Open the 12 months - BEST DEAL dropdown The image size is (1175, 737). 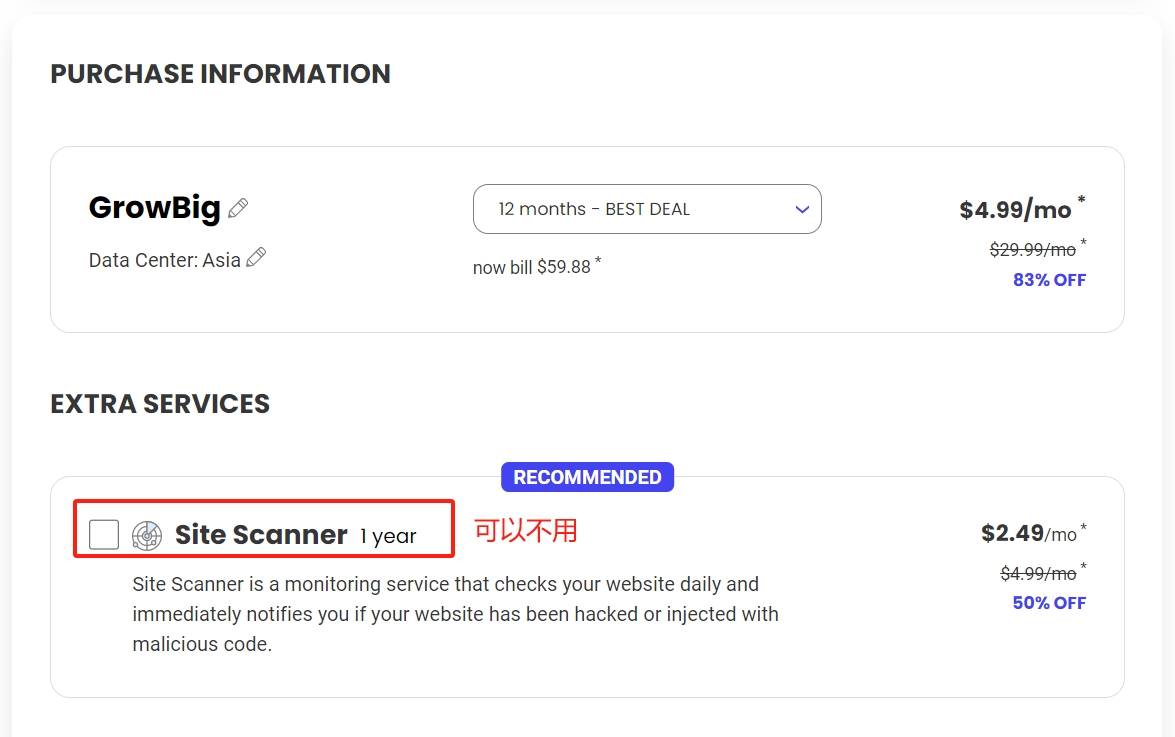(x=646, y=209)
